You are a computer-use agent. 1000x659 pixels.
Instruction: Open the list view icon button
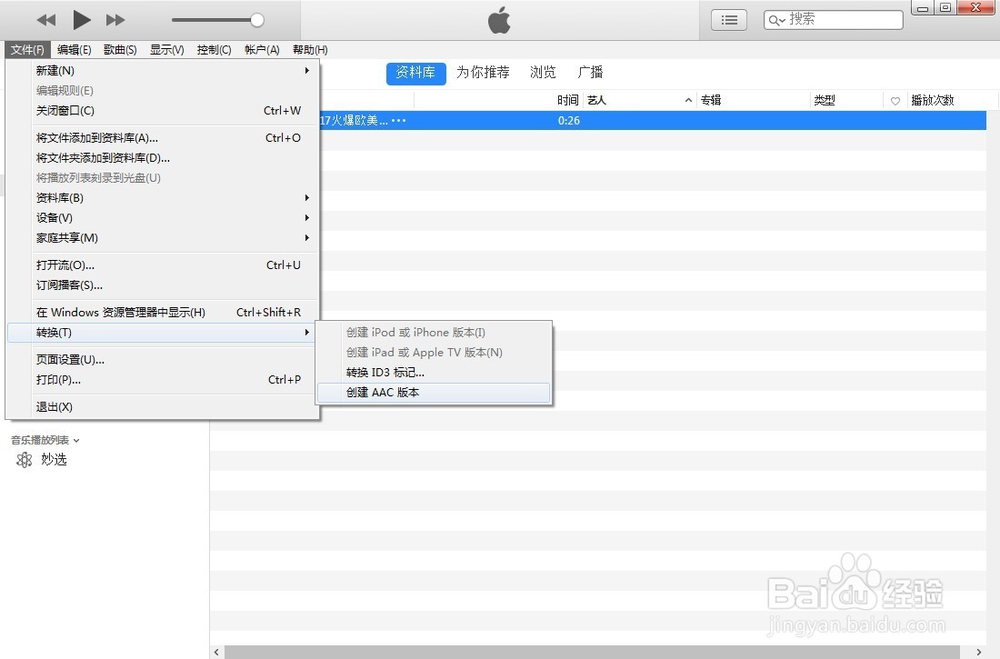pyautogui.click(x=729, y=20)
